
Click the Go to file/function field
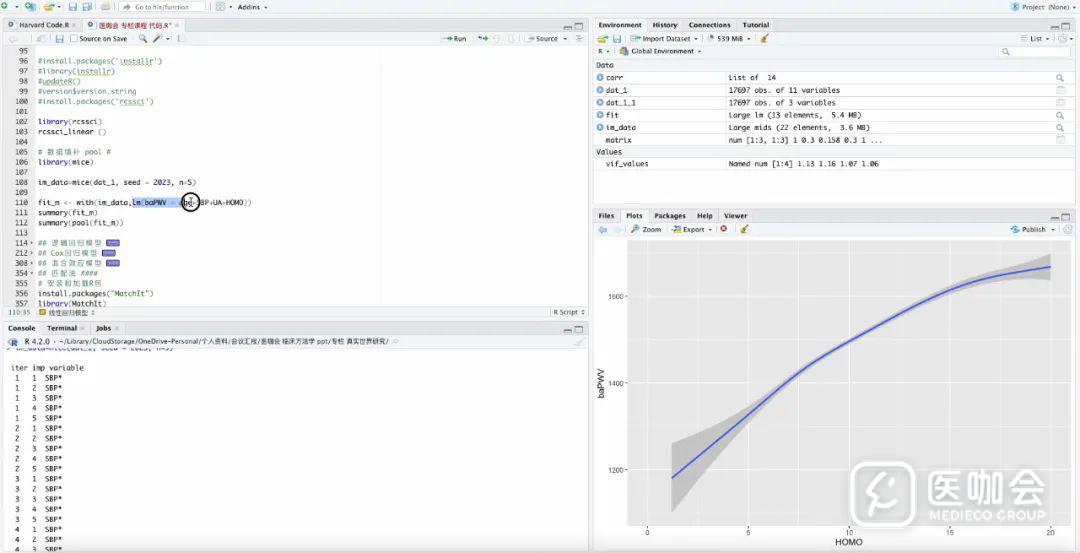(x=163, y=6)
